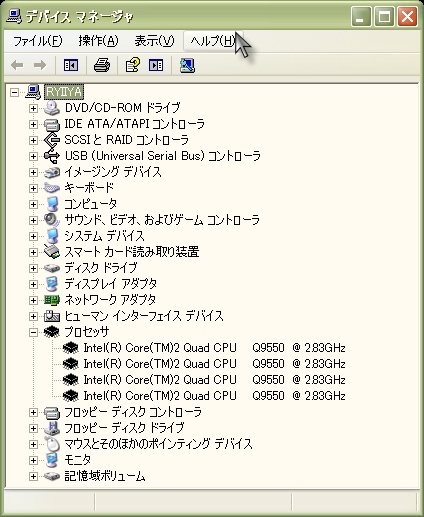Maximize the デバイス マネージャ window
This screenshot has height=517, width=424.
point(384,16)
